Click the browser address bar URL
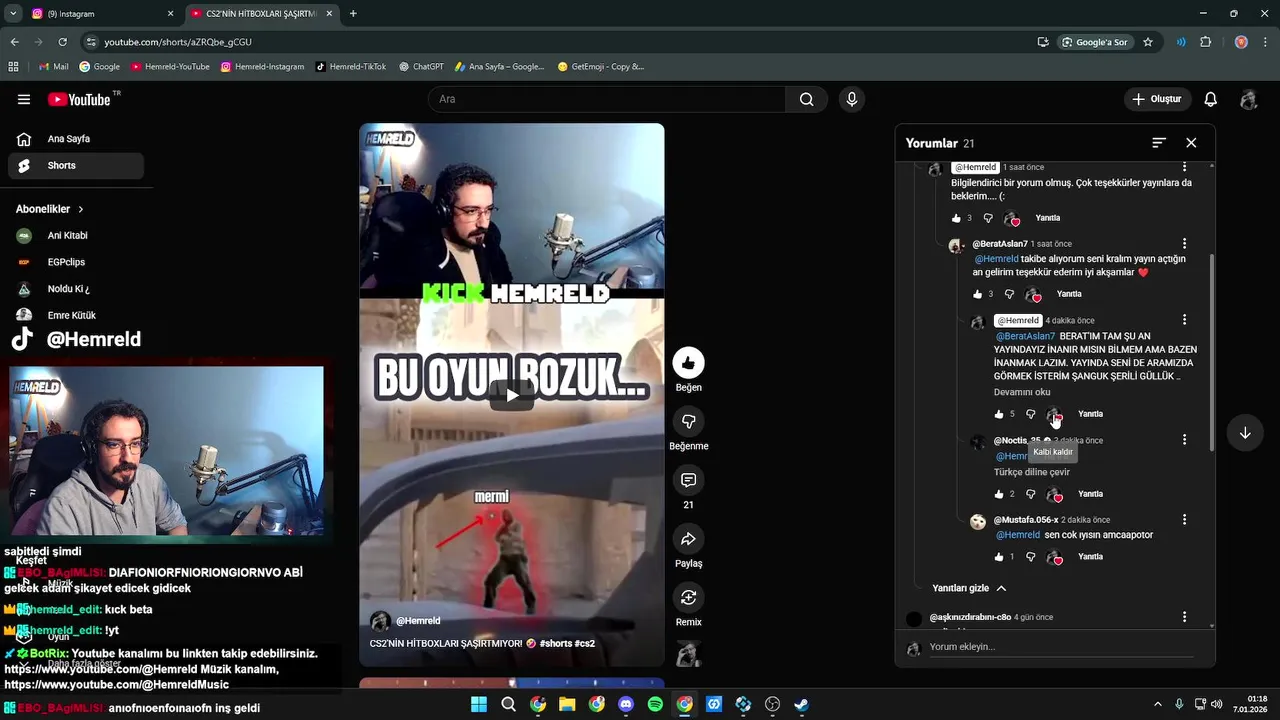This screenshot has width=1280, height=720. pyautogui.click(x=178, y=42)
